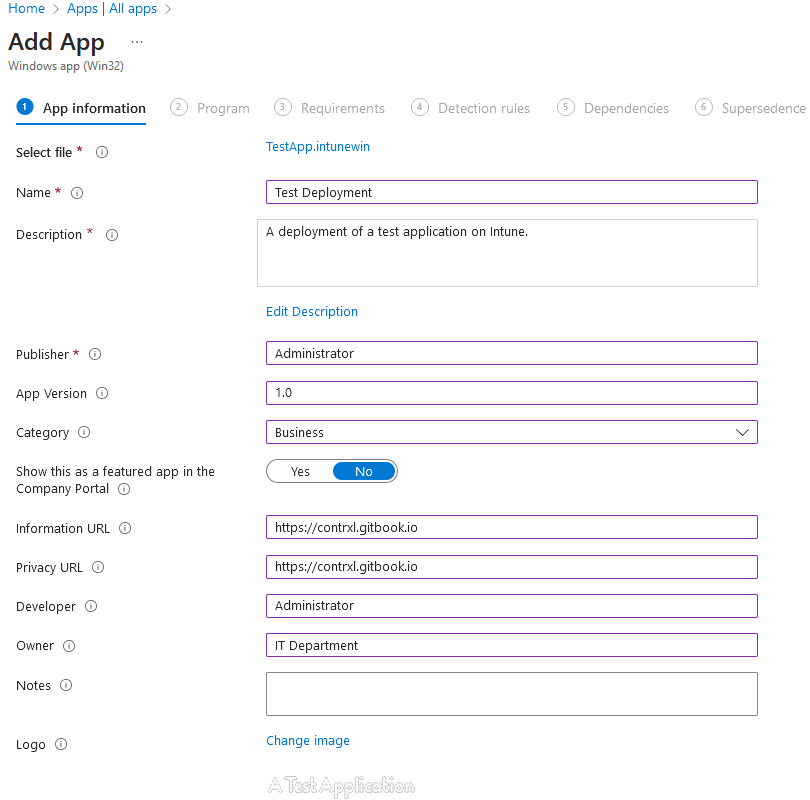Click the Logo info icon
The width and height of the screenshot is (810, 800).
point(60,744)
